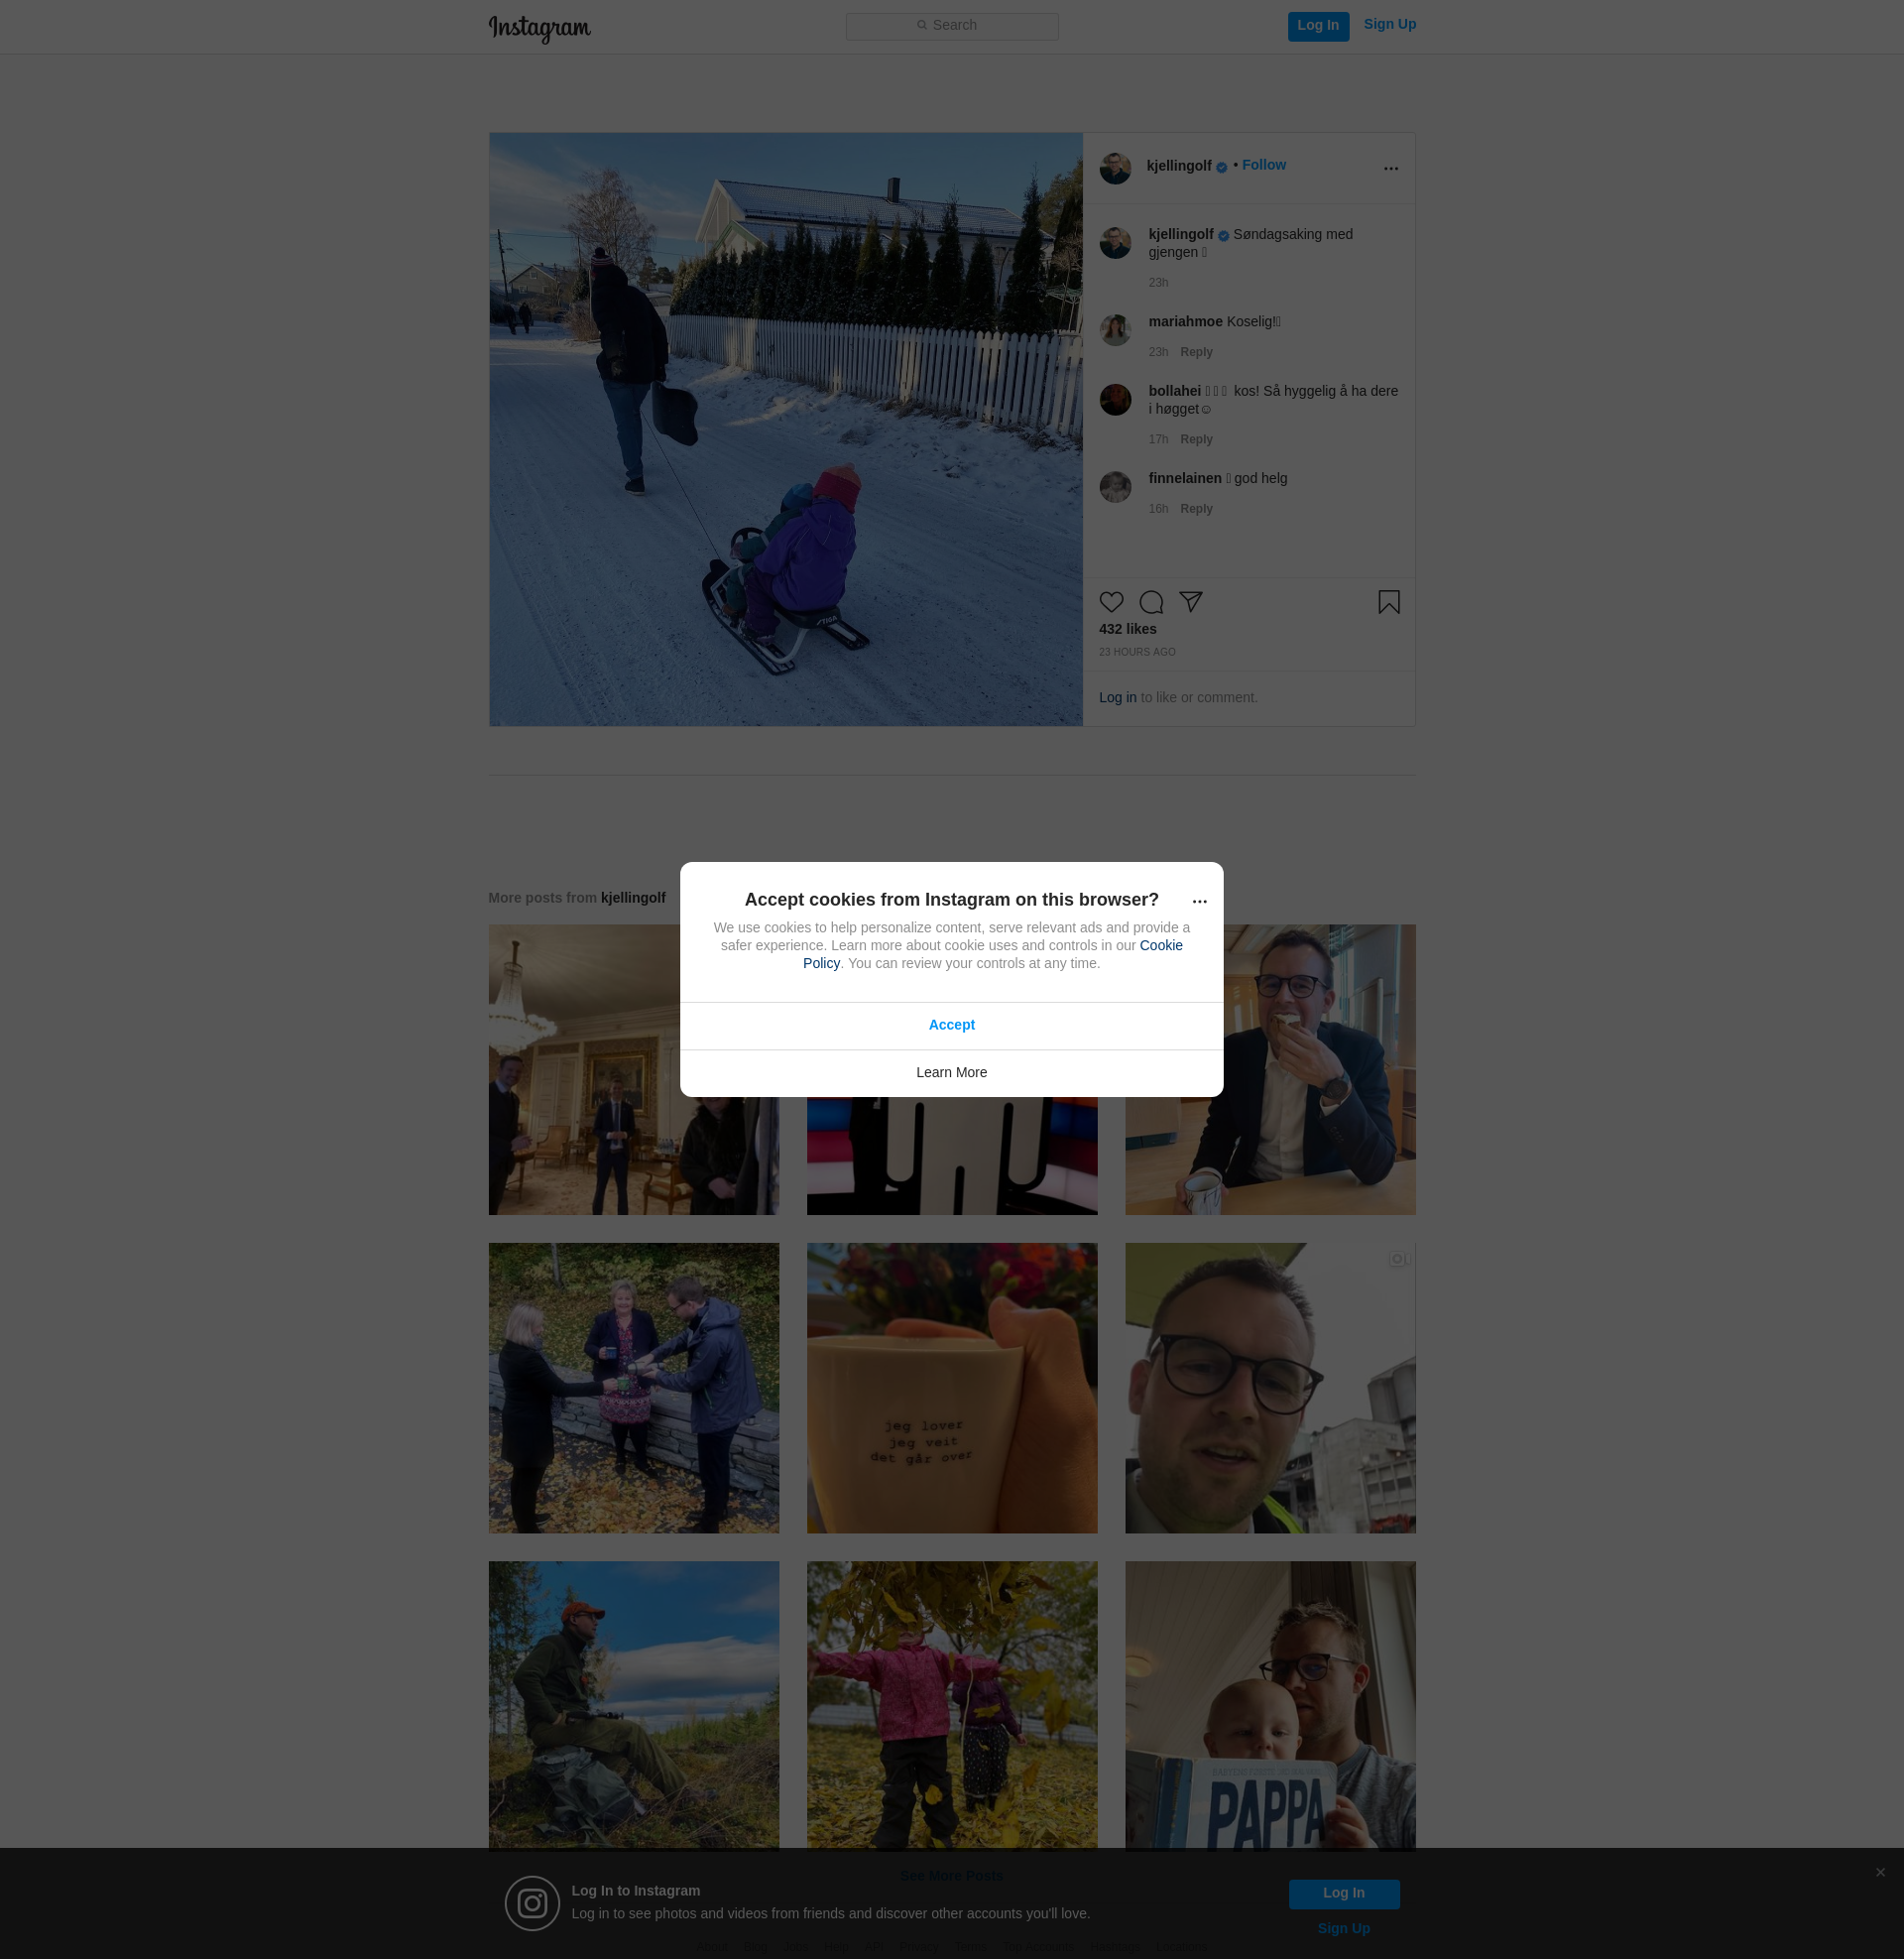Click bollahei username in comments
The width and height of the screenshot is (1904, 1959).
[x=1175, y=392]
